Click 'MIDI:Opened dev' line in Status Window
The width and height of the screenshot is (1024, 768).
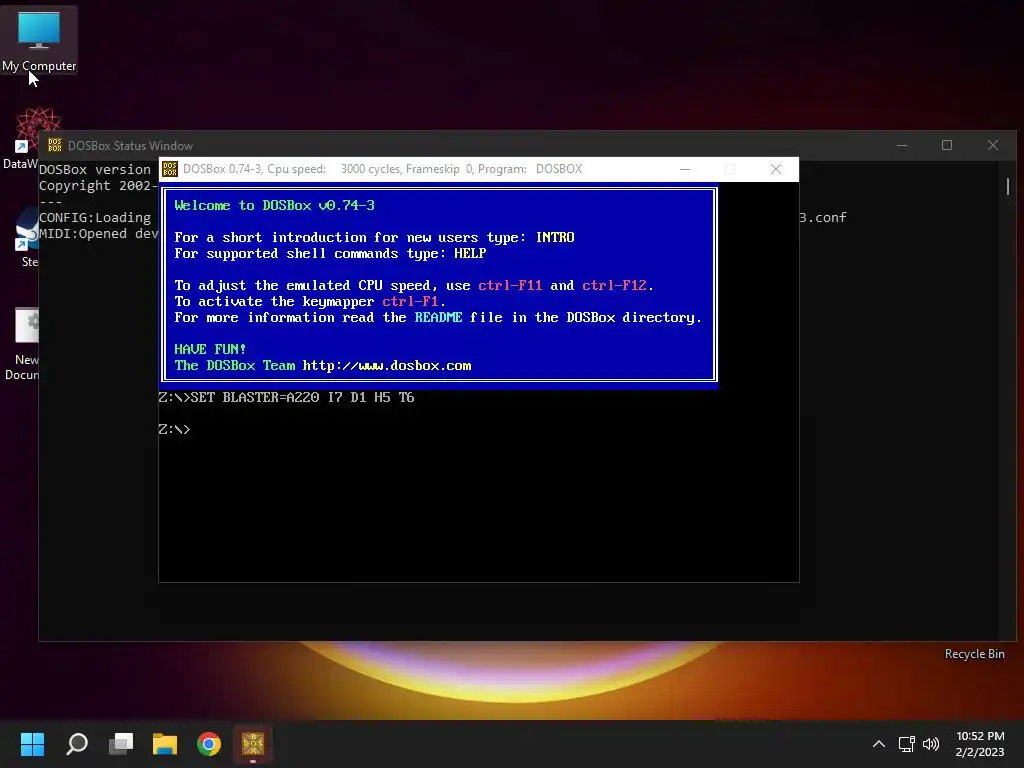99,234
